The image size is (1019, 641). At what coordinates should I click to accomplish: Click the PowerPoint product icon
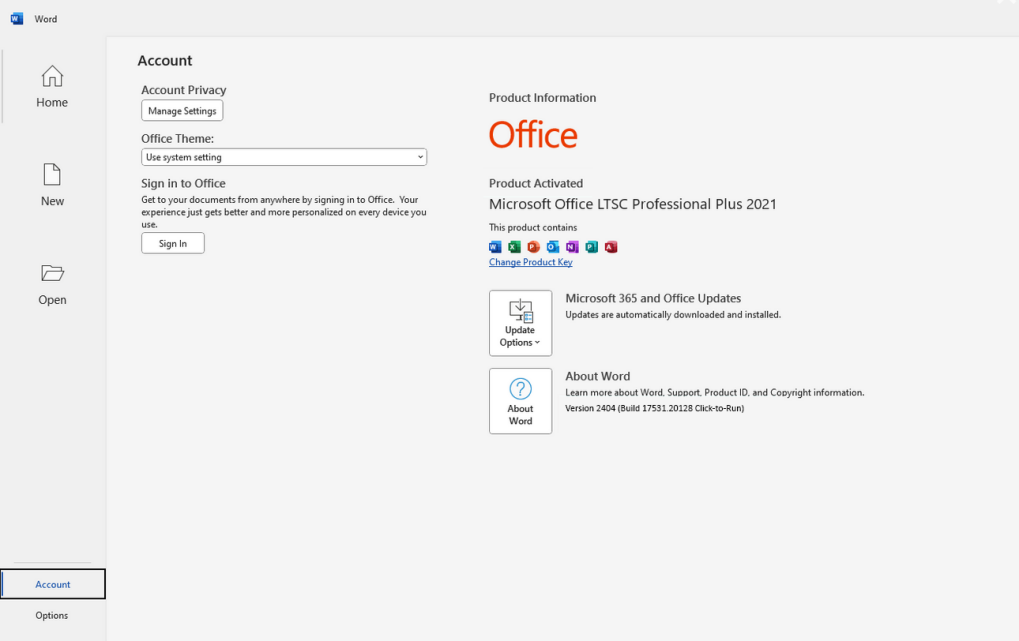coord(534,247)
